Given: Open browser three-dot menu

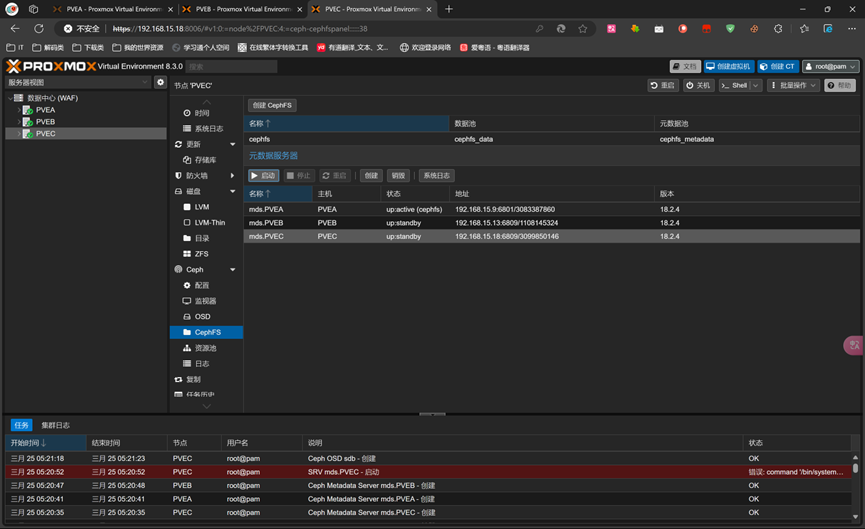Looking at the screenshot, I should click(x=852, y=29).
